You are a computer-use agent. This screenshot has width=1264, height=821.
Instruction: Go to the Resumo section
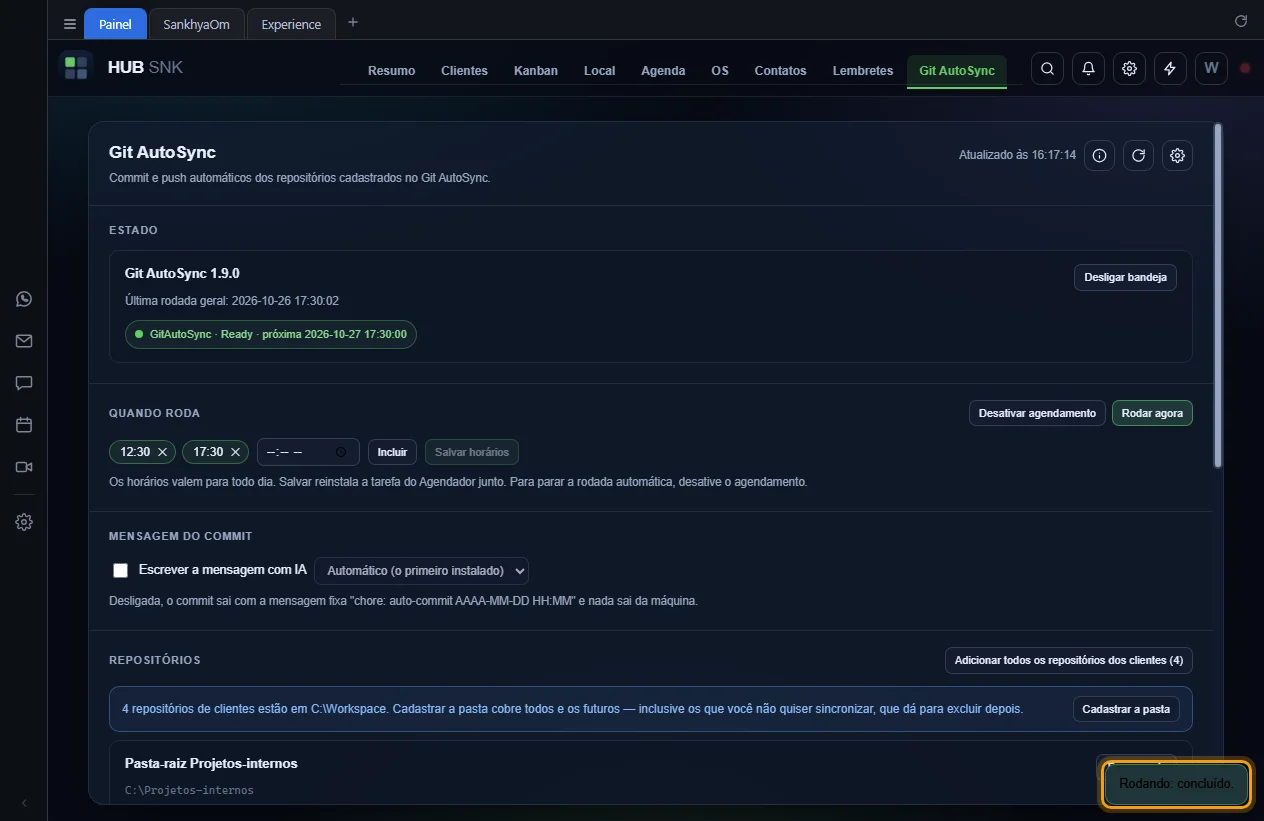(x=391, y=71)
